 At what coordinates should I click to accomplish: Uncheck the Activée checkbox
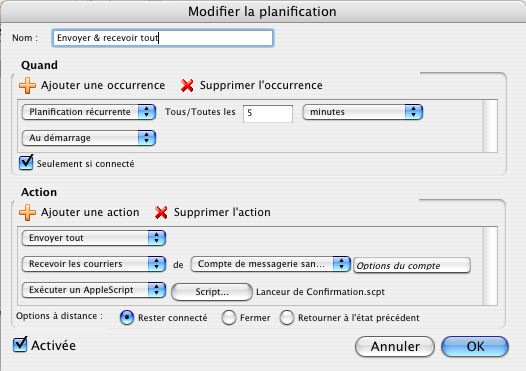(x=20, y=344)
